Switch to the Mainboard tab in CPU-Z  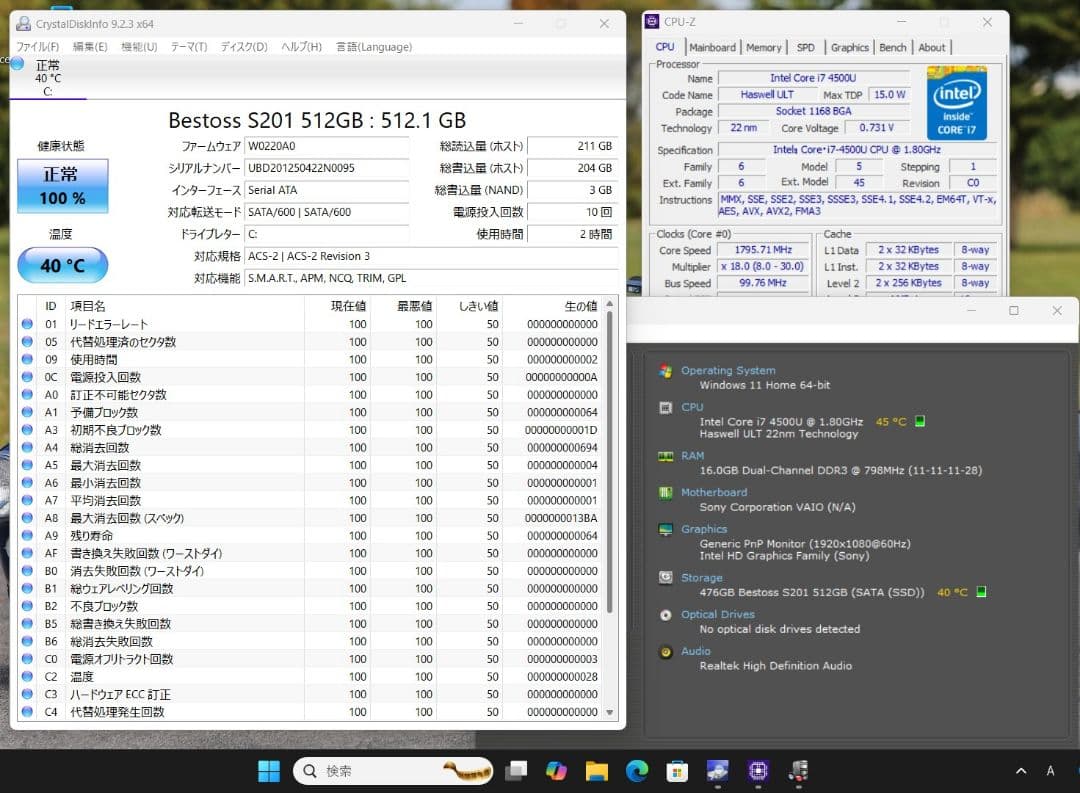tap(713, 47)
